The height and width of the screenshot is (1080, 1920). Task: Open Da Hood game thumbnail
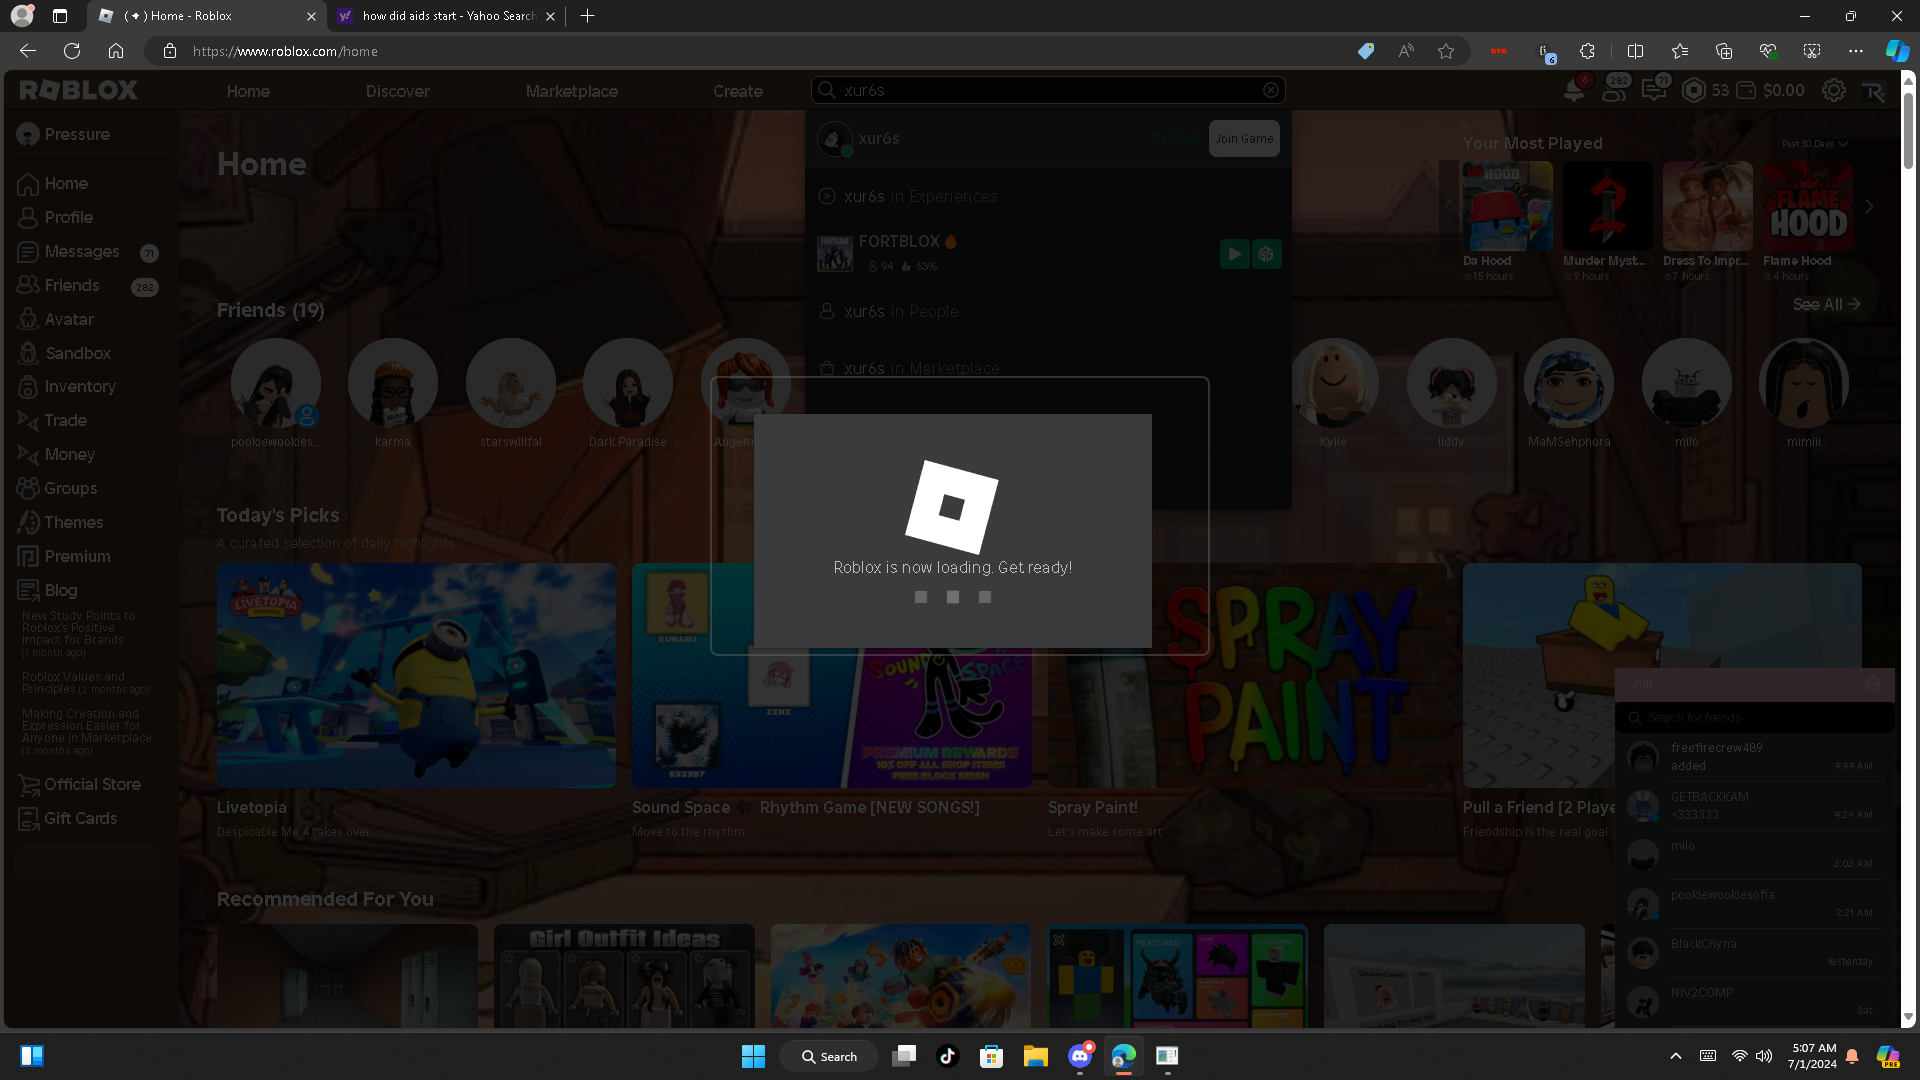1508,206
